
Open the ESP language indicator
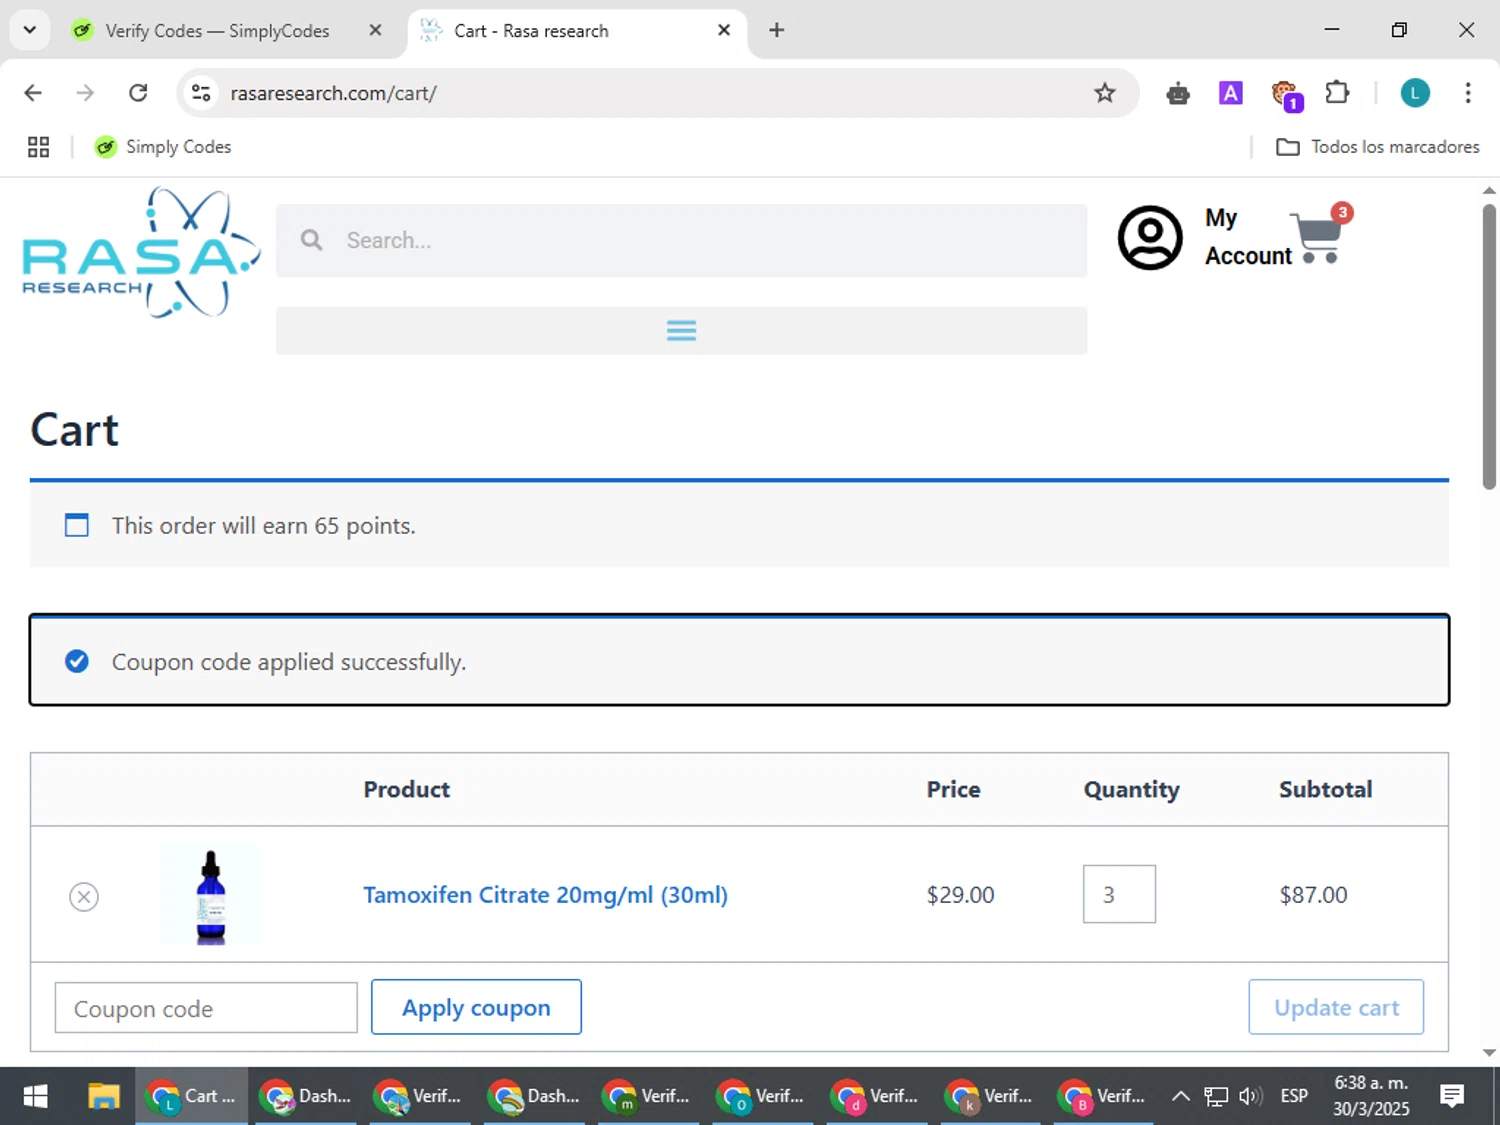pos(1294,1096)
